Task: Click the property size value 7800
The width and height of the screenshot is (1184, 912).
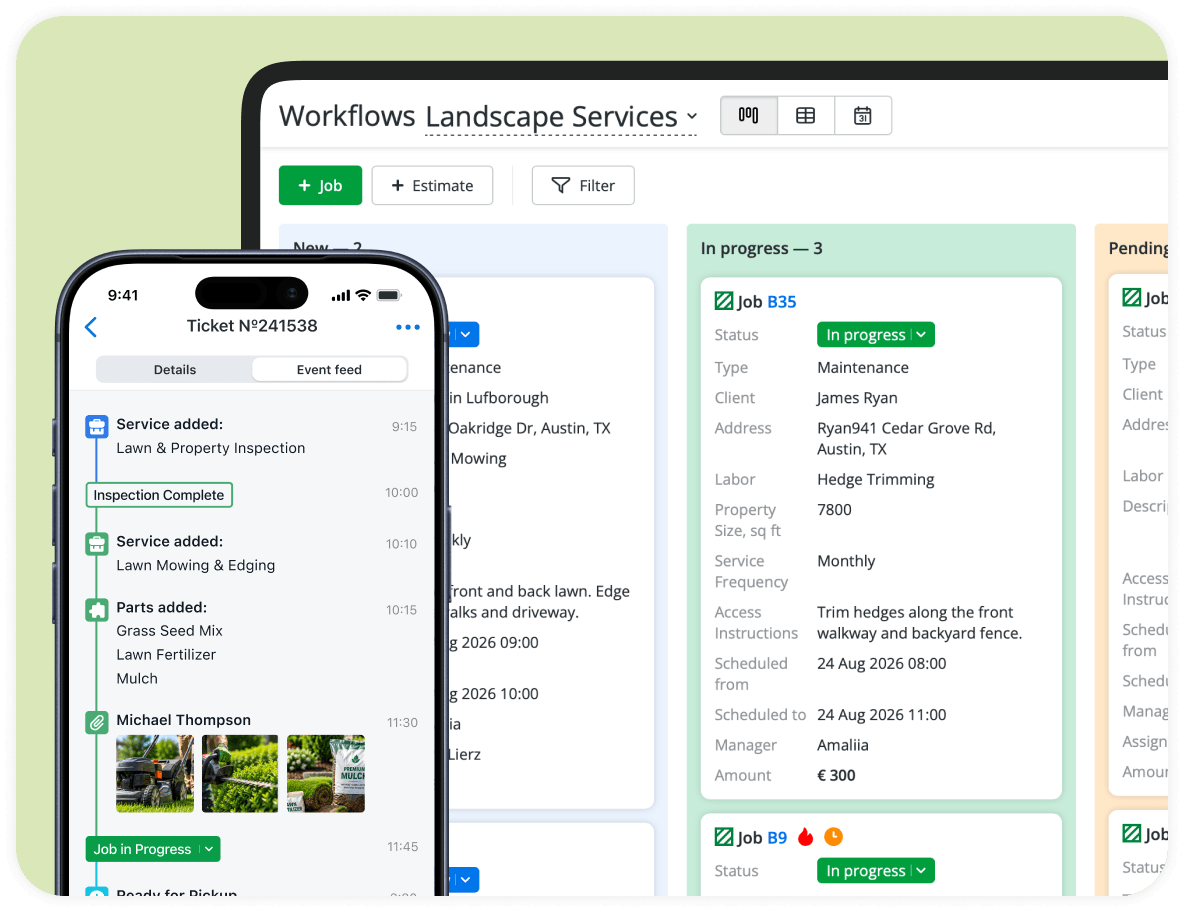Action: [834, 510]
